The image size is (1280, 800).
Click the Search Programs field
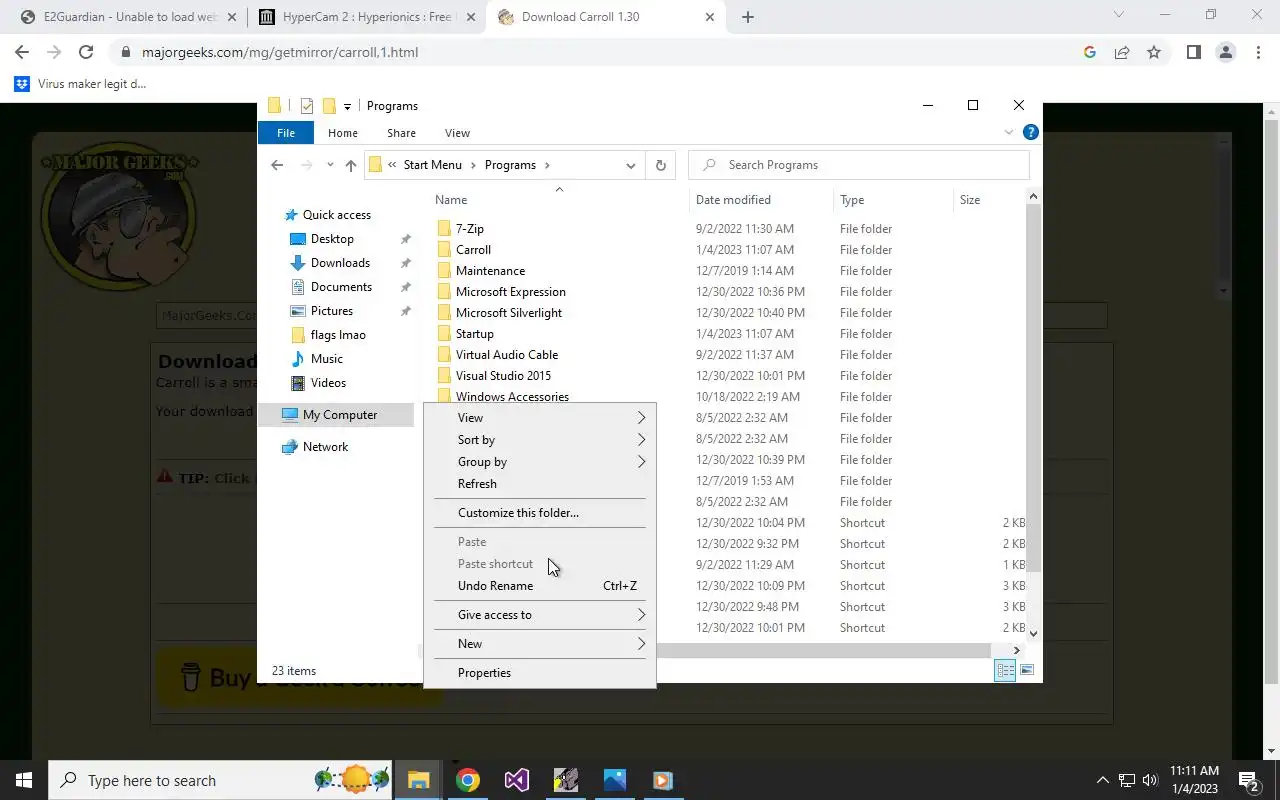tap(859, 165)
